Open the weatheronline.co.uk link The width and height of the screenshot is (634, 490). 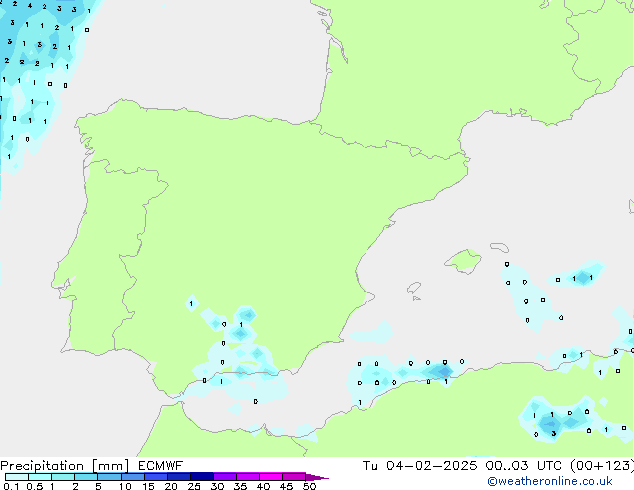[550, 481]
